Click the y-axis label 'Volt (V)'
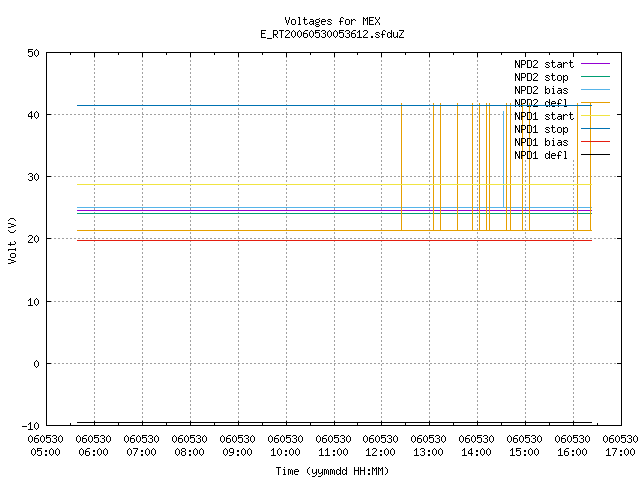The image size is (640, 480). 12,240
